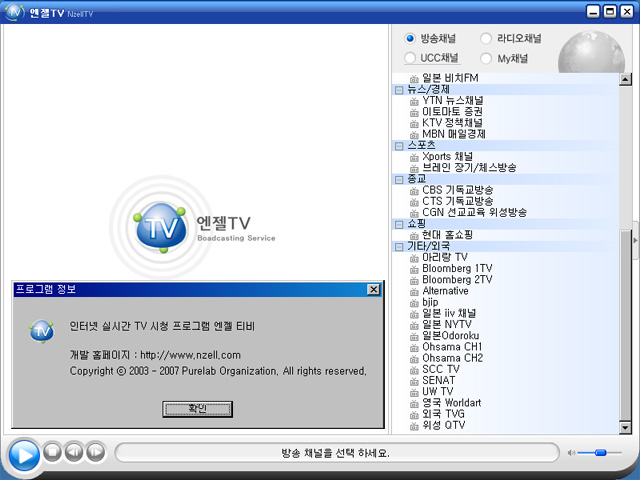Select the My채널 radio button

(486, 58)
